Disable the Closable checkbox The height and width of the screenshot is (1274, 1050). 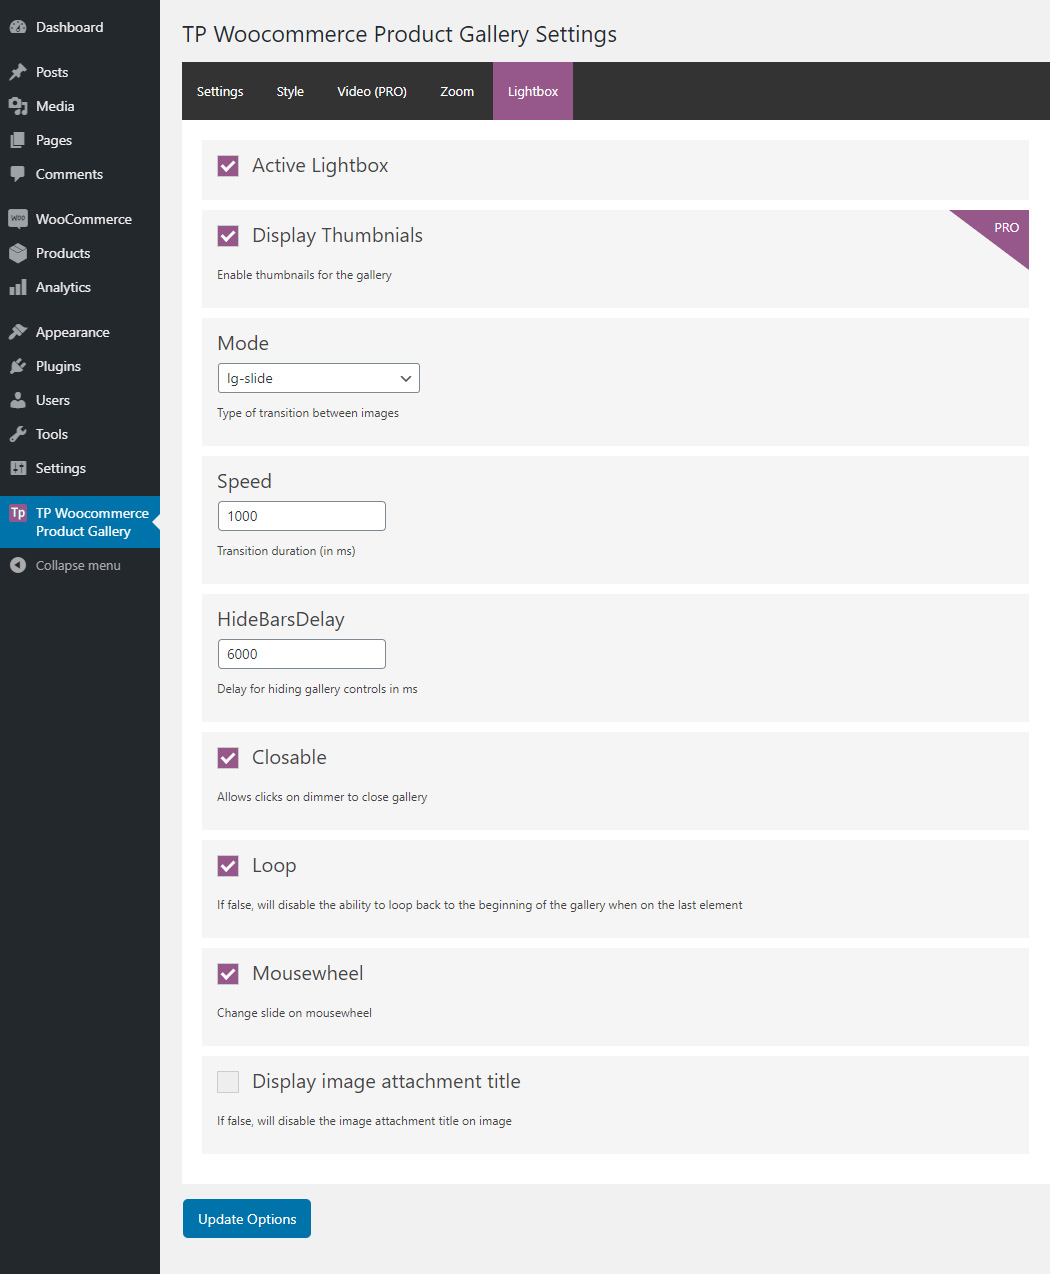click(228, 758)
